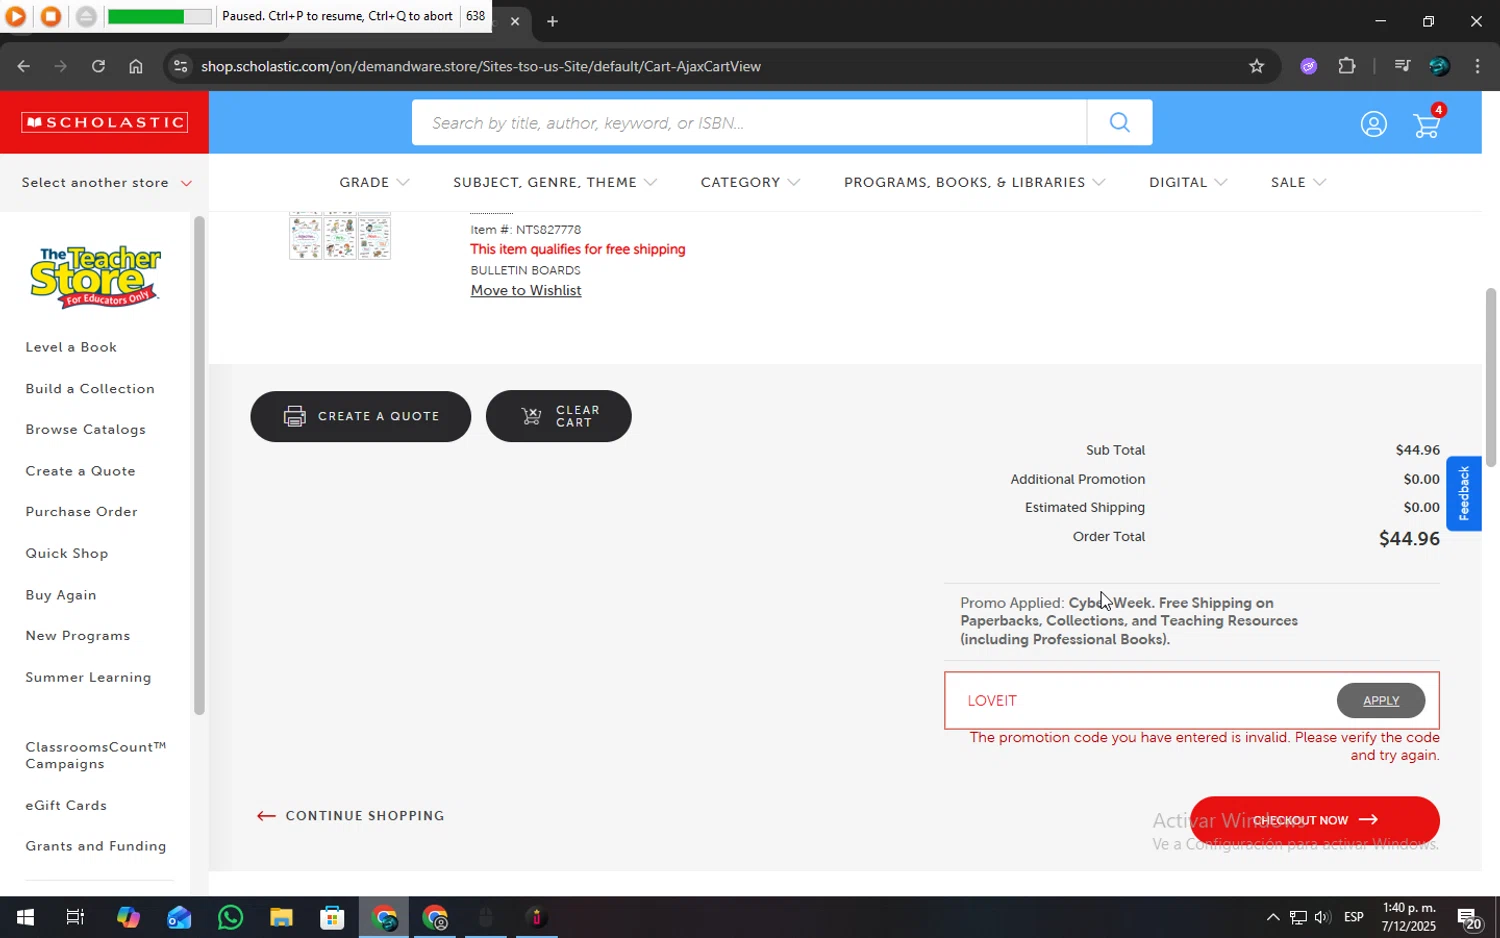Screen dimensions: 1500x938
Task: Click the recorder play button
Action: 15,16
